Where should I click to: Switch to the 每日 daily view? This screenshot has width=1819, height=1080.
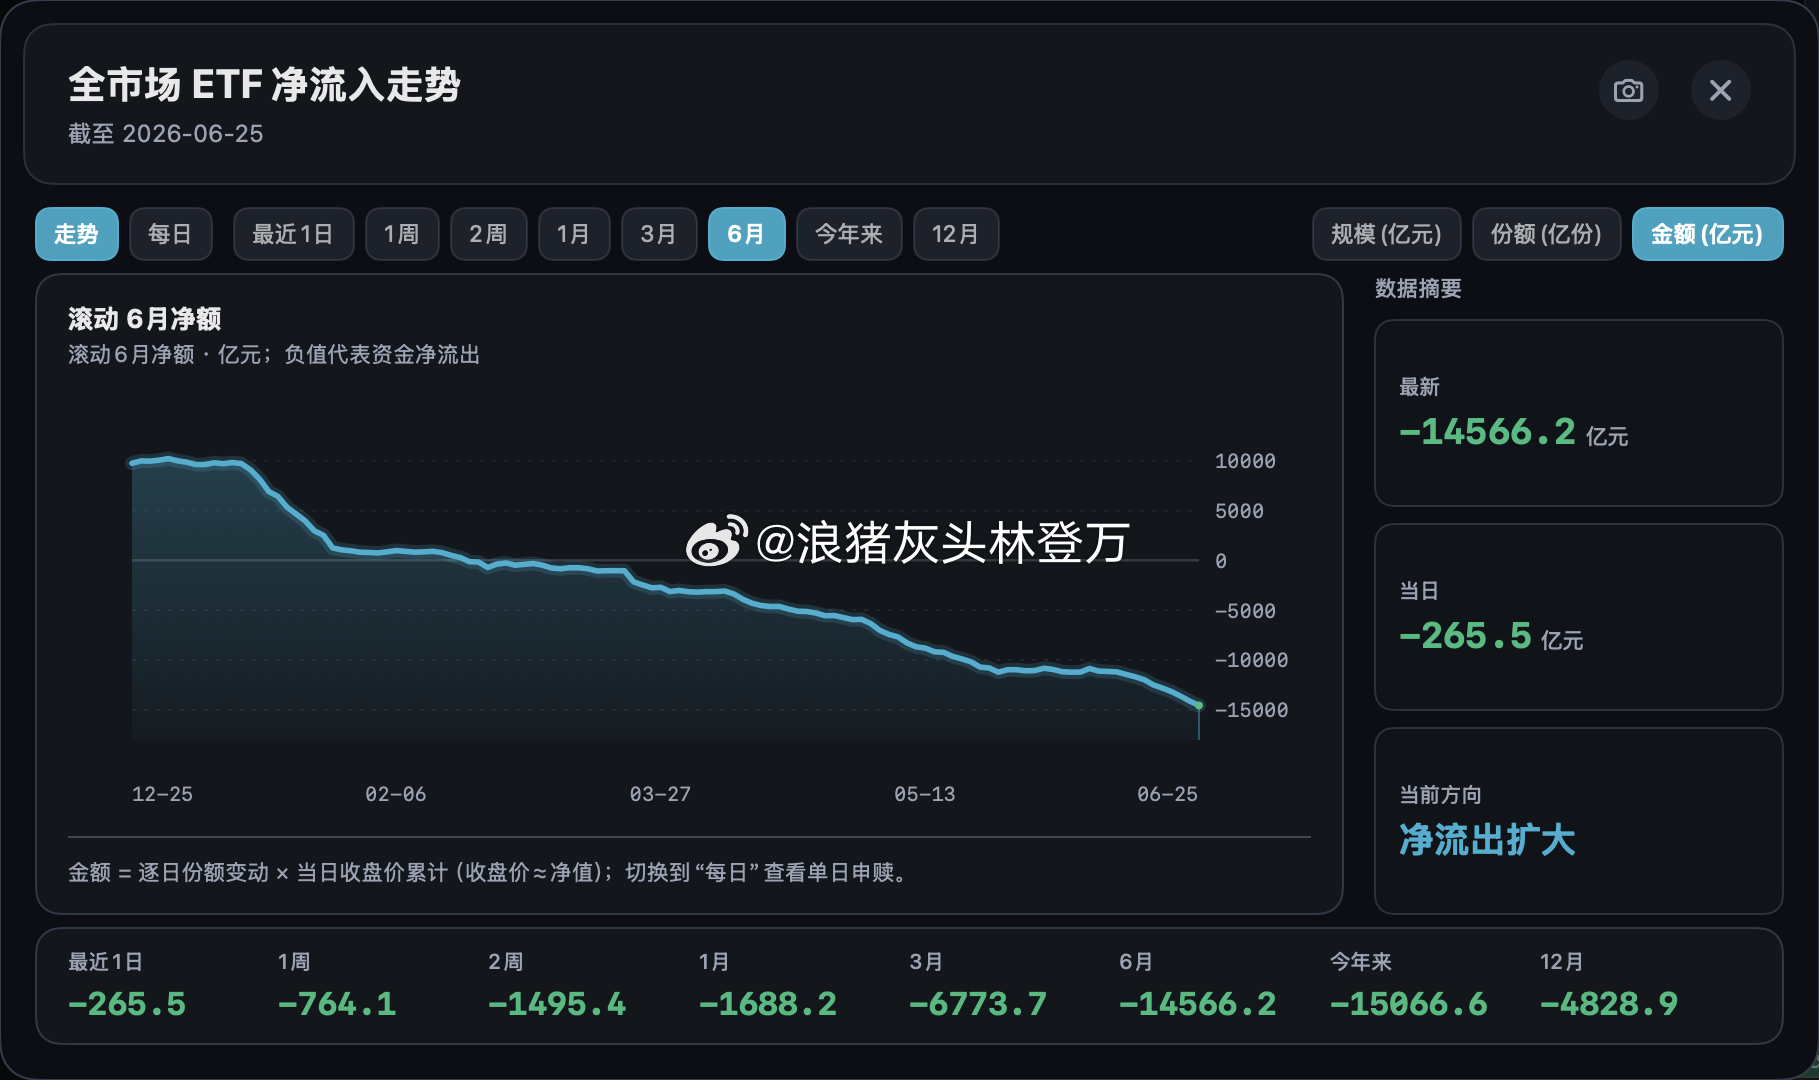(170, 234)
